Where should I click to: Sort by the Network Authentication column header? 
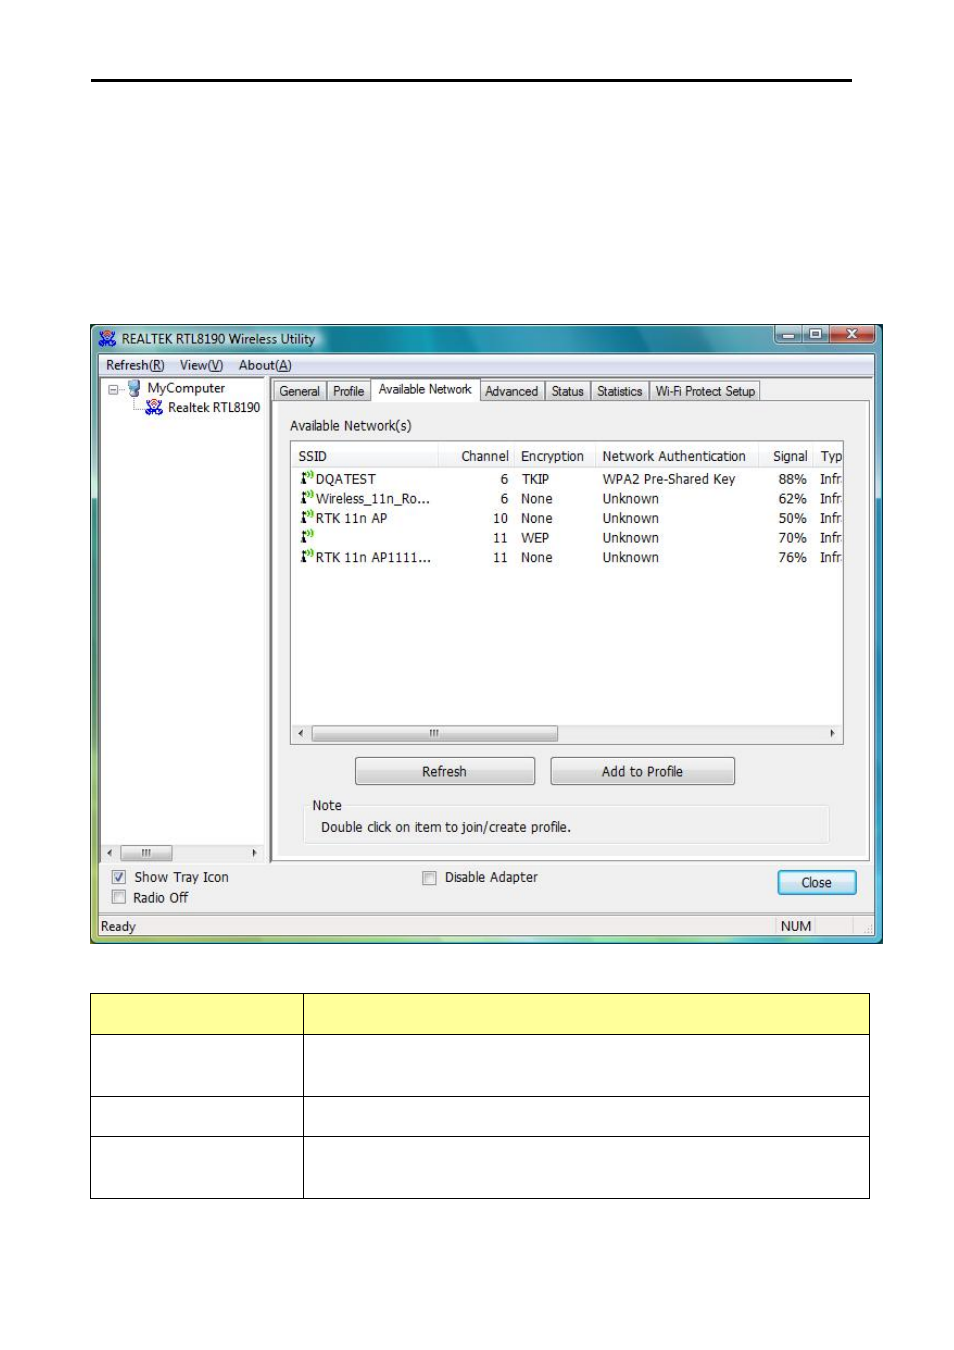(x=677, y=456)
